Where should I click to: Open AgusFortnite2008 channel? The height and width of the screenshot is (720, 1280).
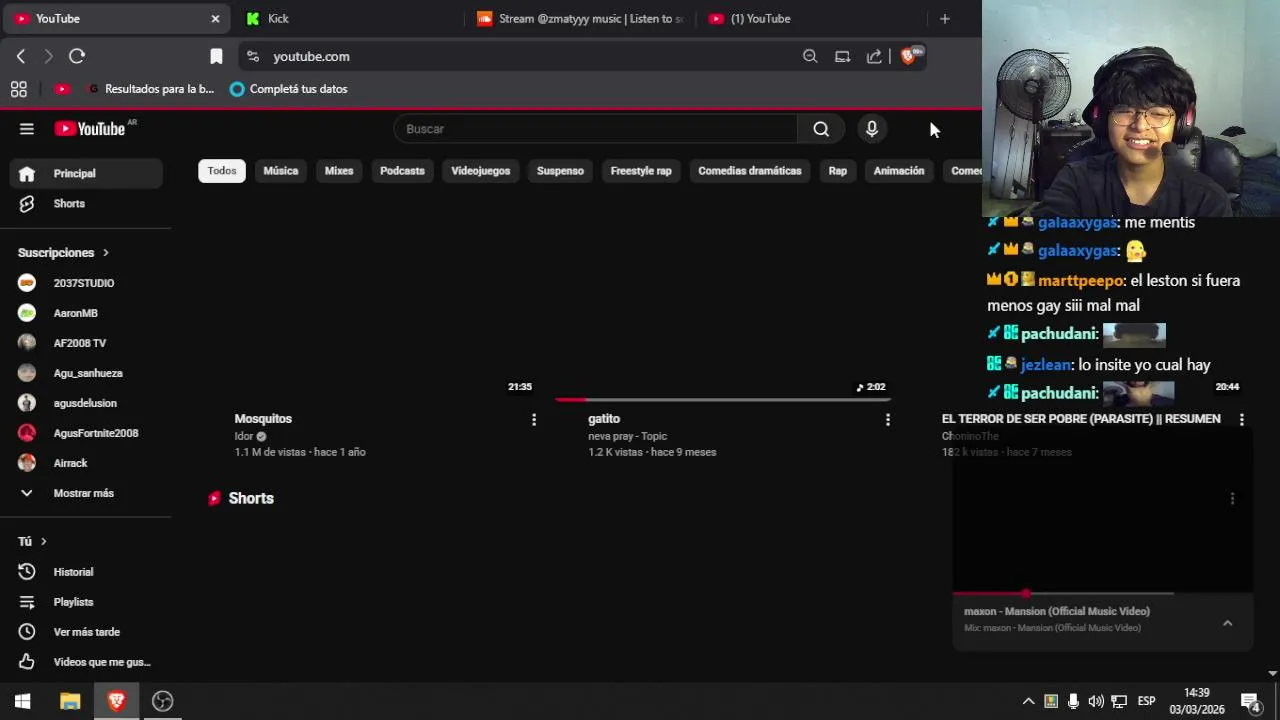click(86, 433)
